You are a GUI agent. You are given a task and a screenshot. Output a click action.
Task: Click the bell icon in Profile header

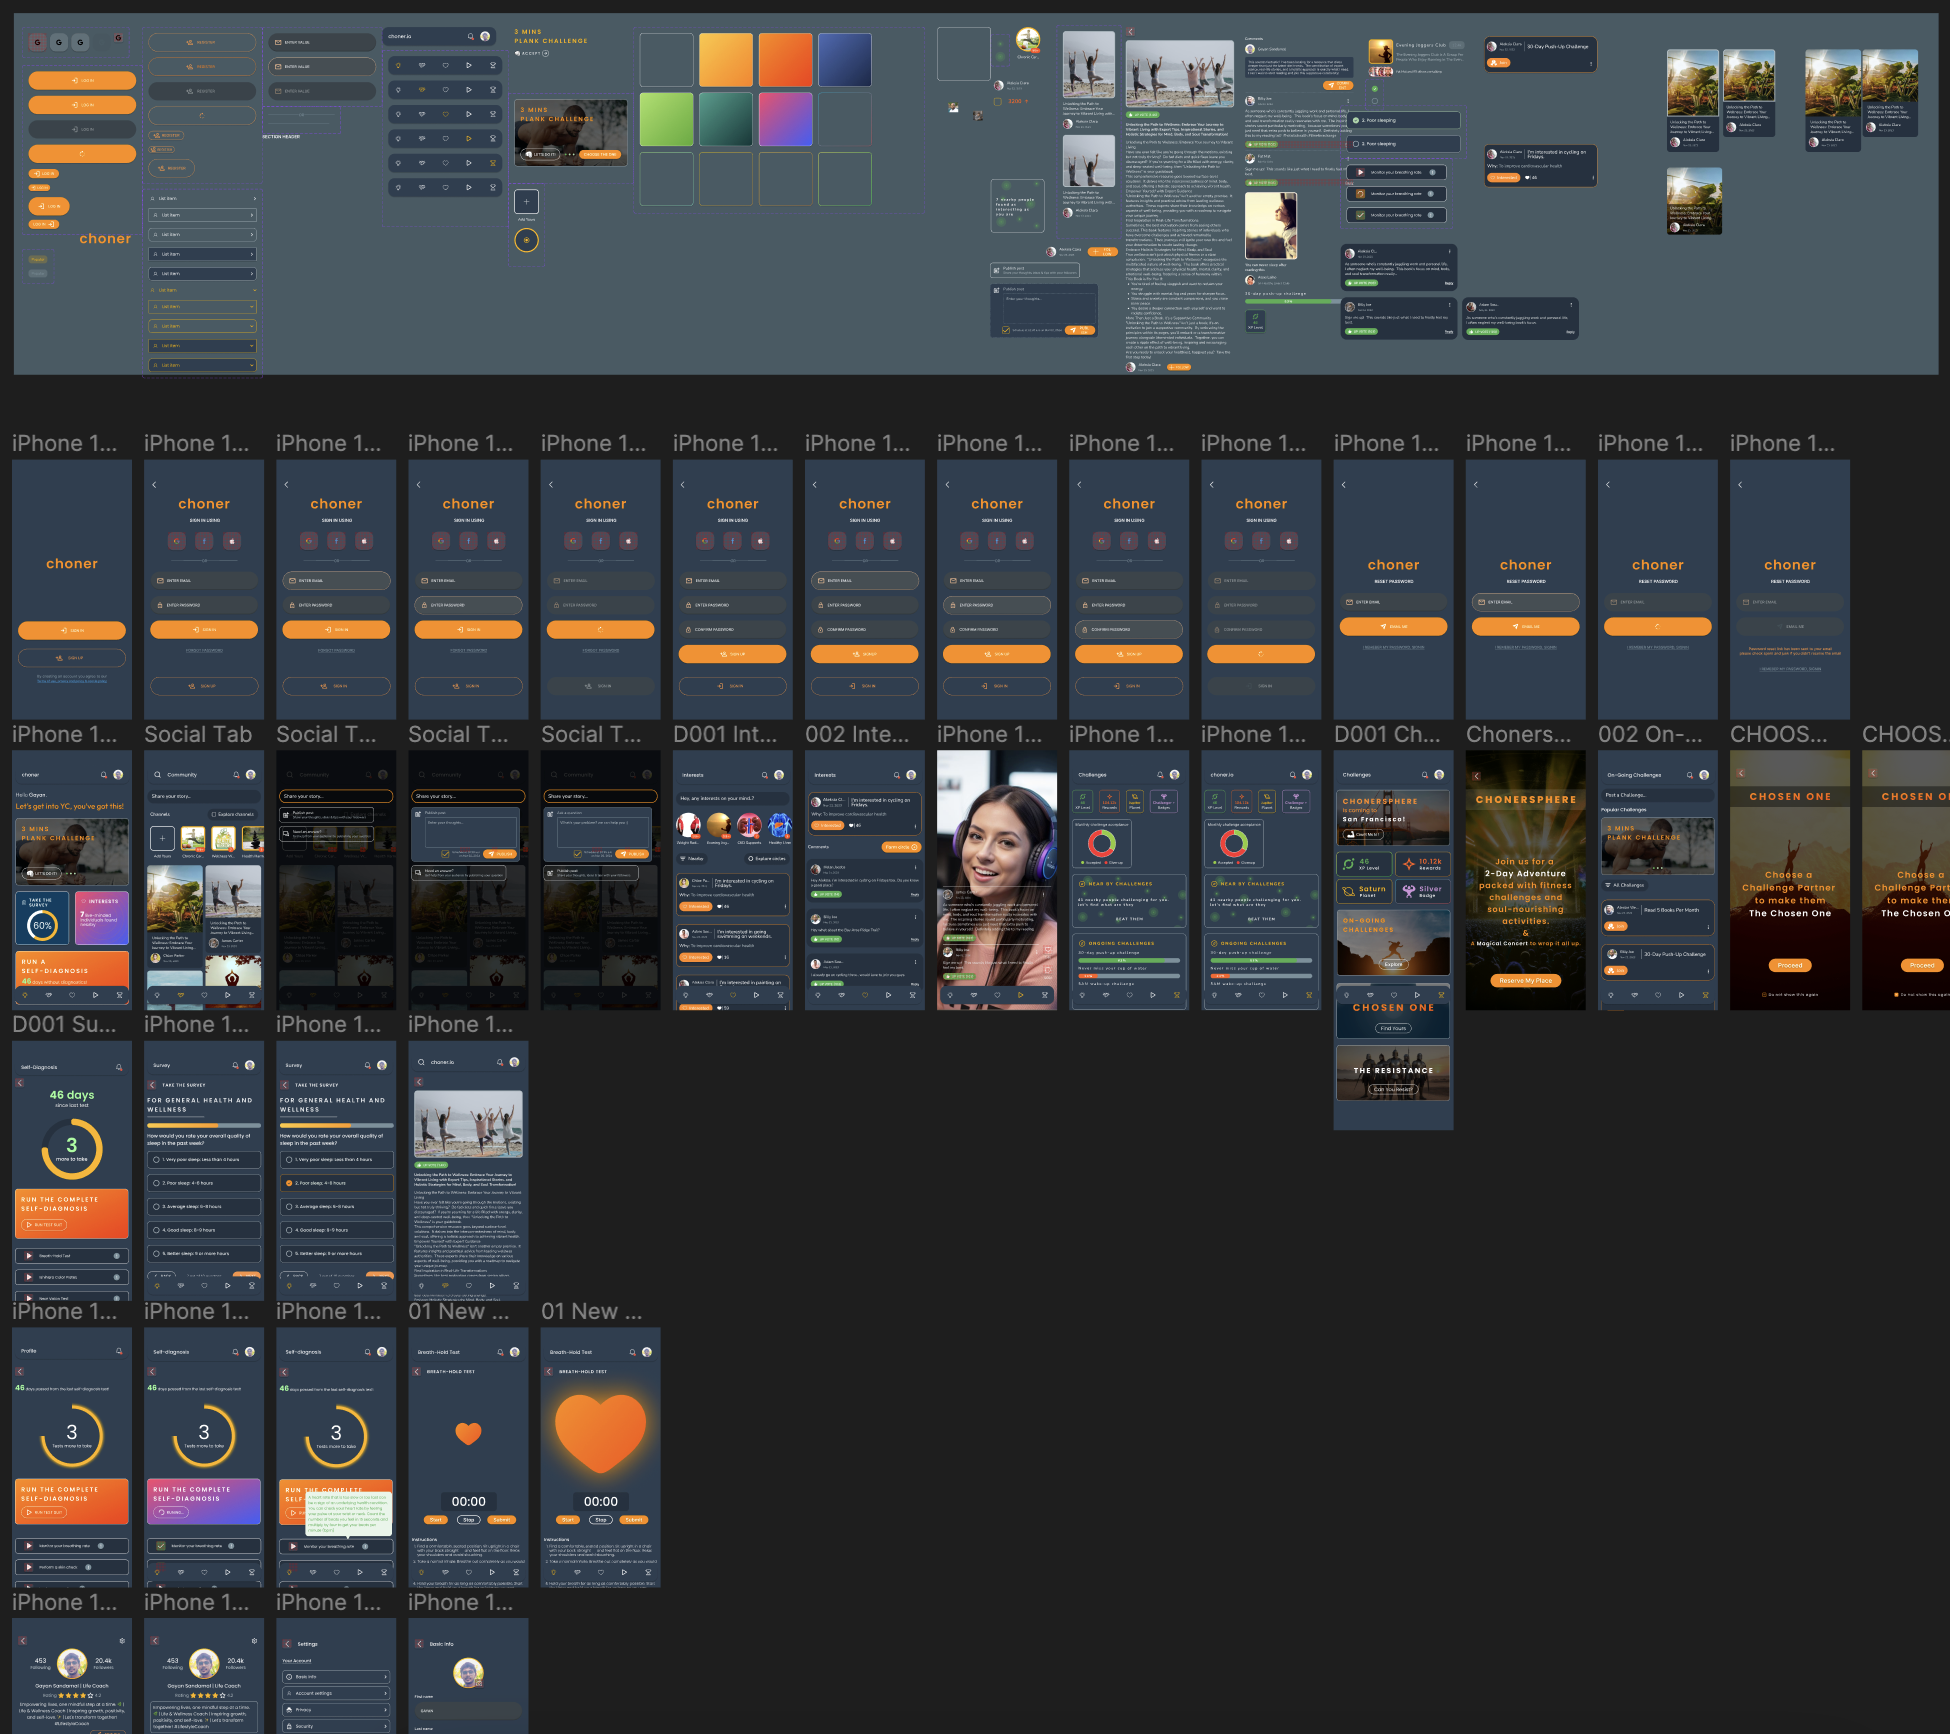(x=119, y=1351)
